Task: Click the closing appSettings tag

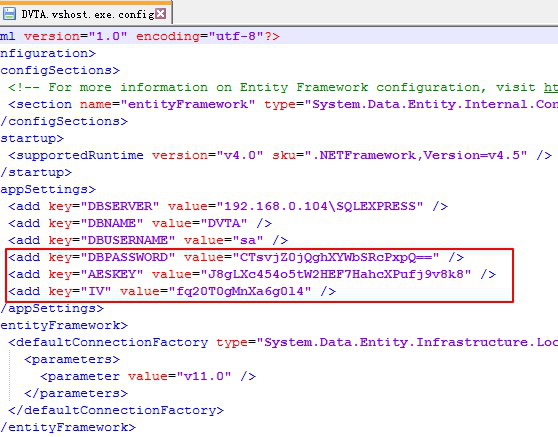Action: (52, 308)
